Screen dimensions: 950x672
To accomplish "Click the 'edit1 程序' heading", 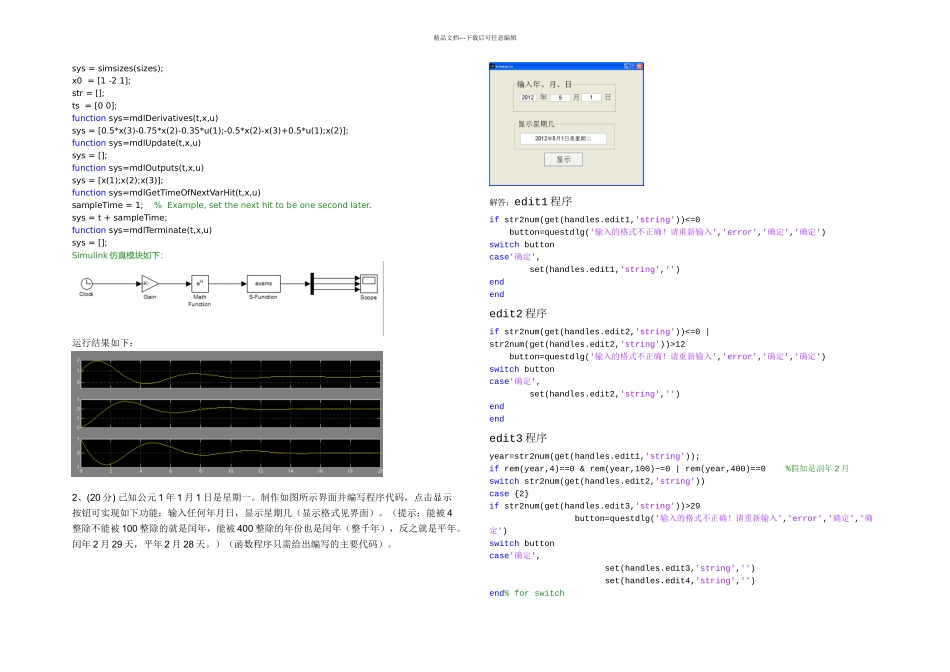I will click(543, 202).
